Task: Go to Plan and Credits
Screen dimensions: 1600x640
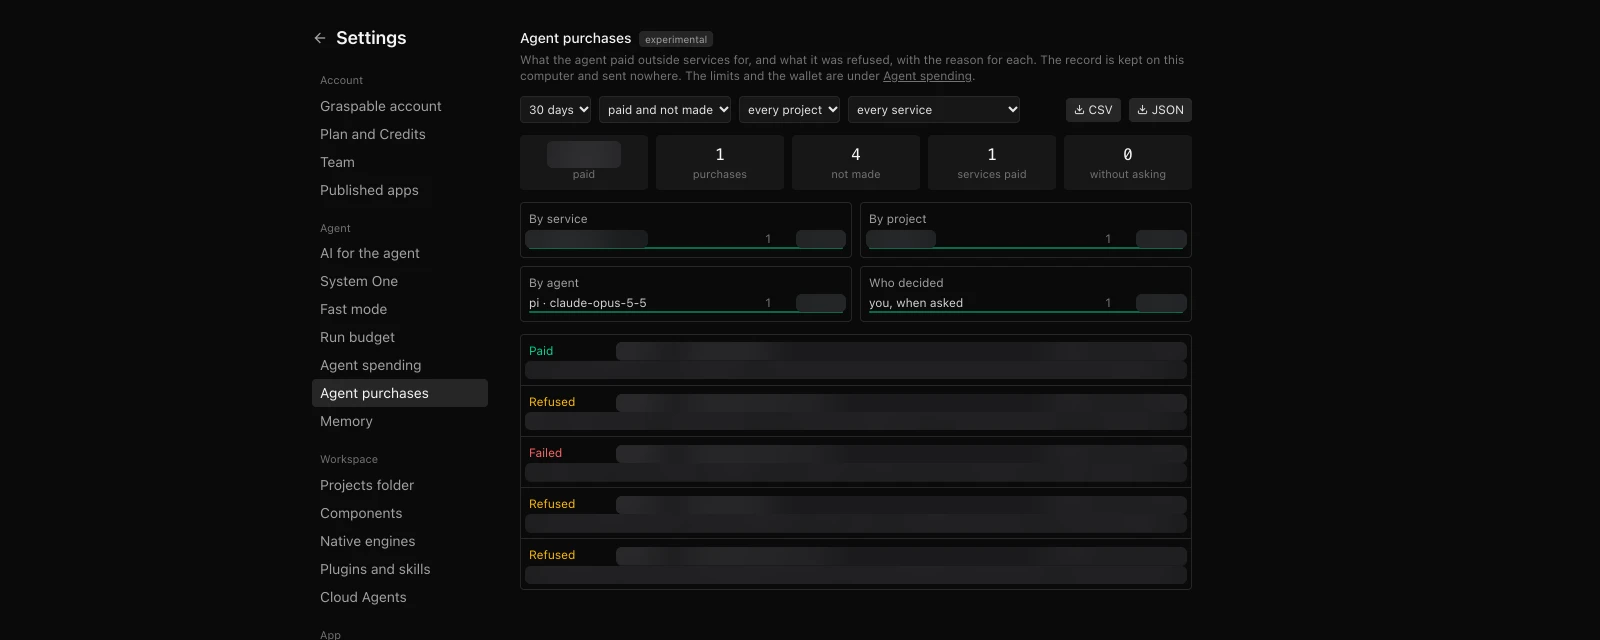Action: coord(400,134)
